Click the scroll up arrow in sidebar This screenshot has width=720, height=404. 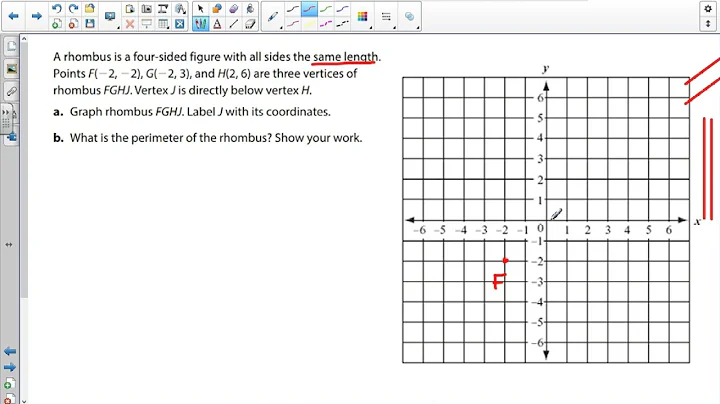(x=24, y=39)
